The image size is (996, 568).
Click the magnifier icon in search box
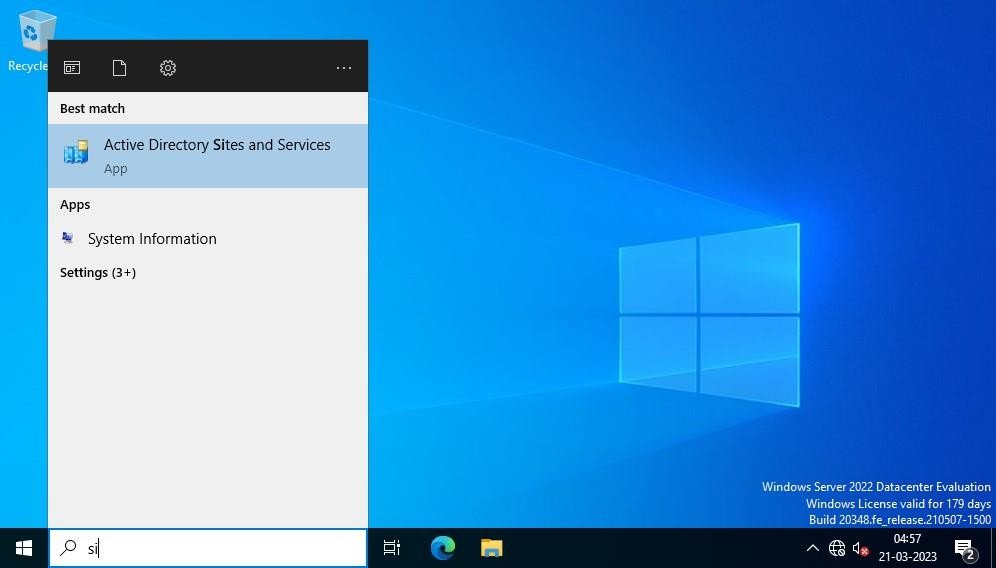[x=68, y=548]
